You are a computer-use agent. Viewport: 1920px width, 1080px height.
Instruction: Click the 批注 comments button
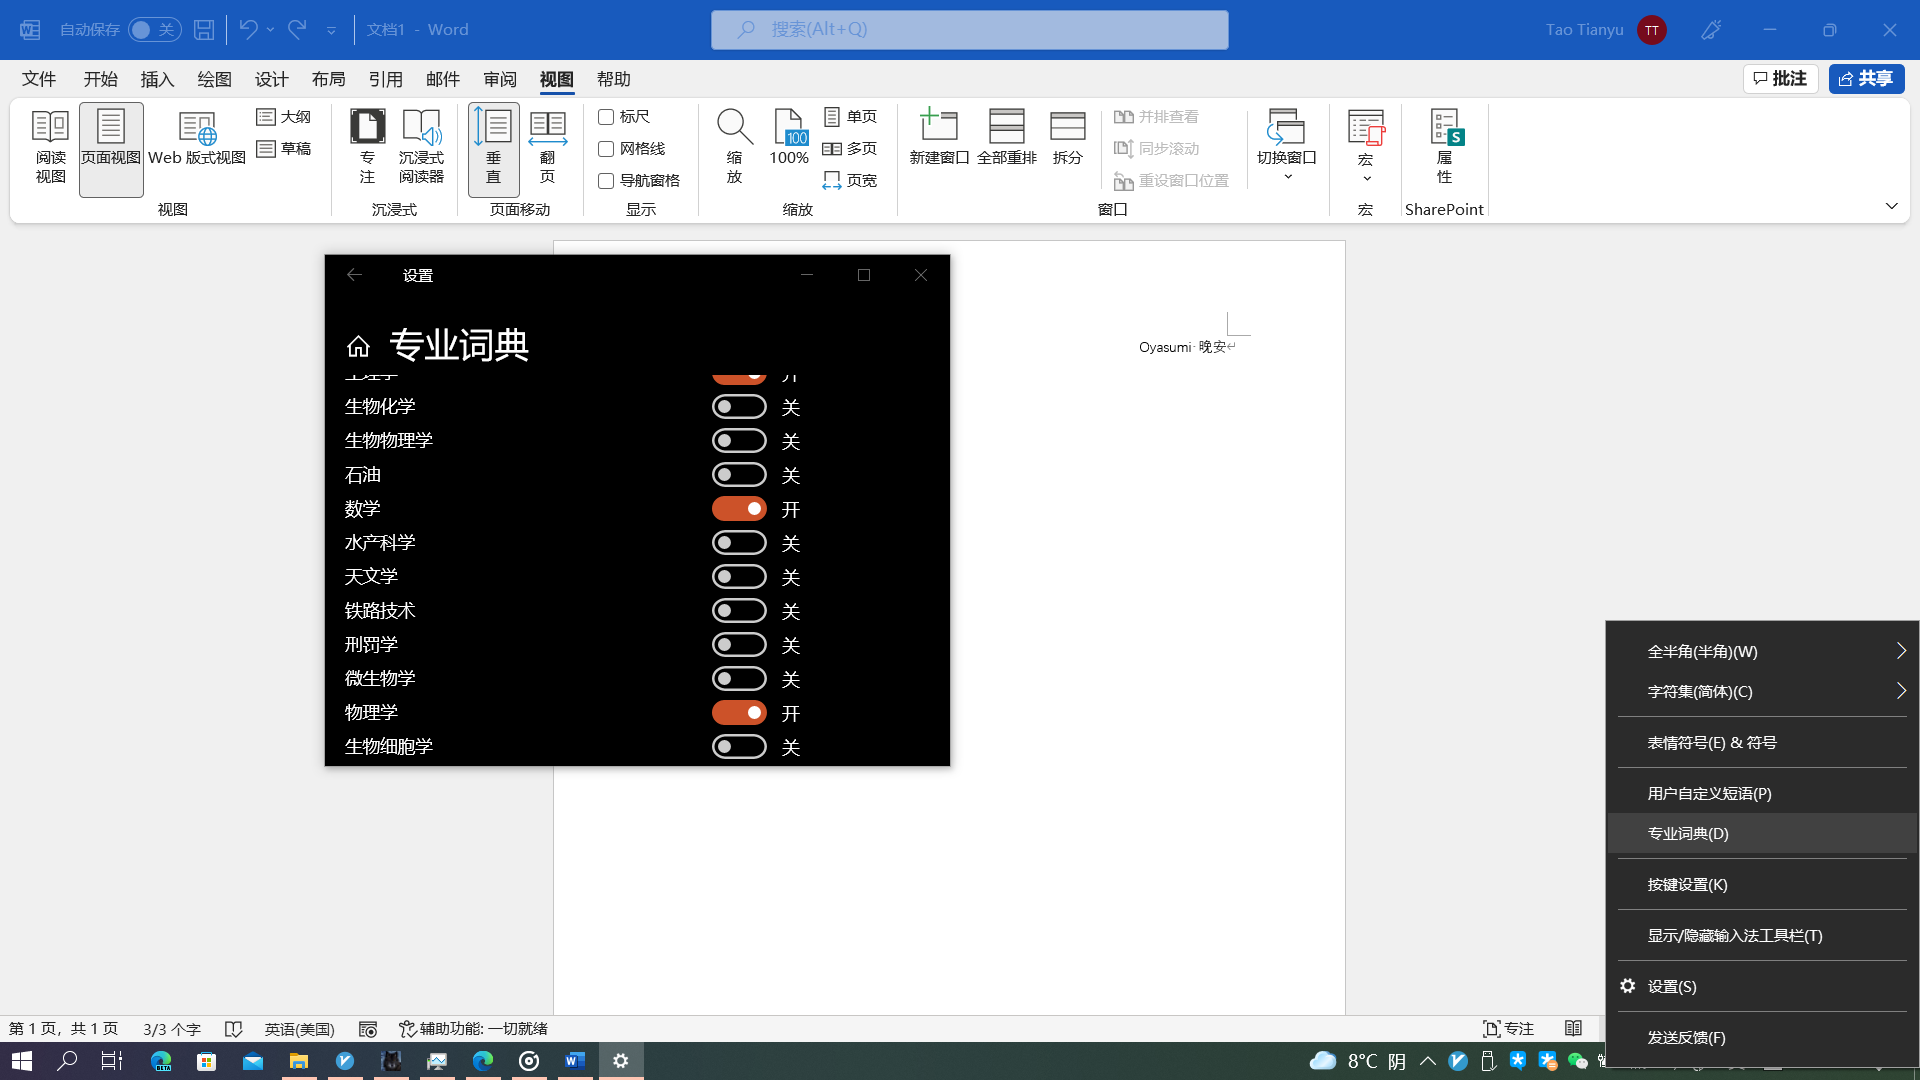1780,79
